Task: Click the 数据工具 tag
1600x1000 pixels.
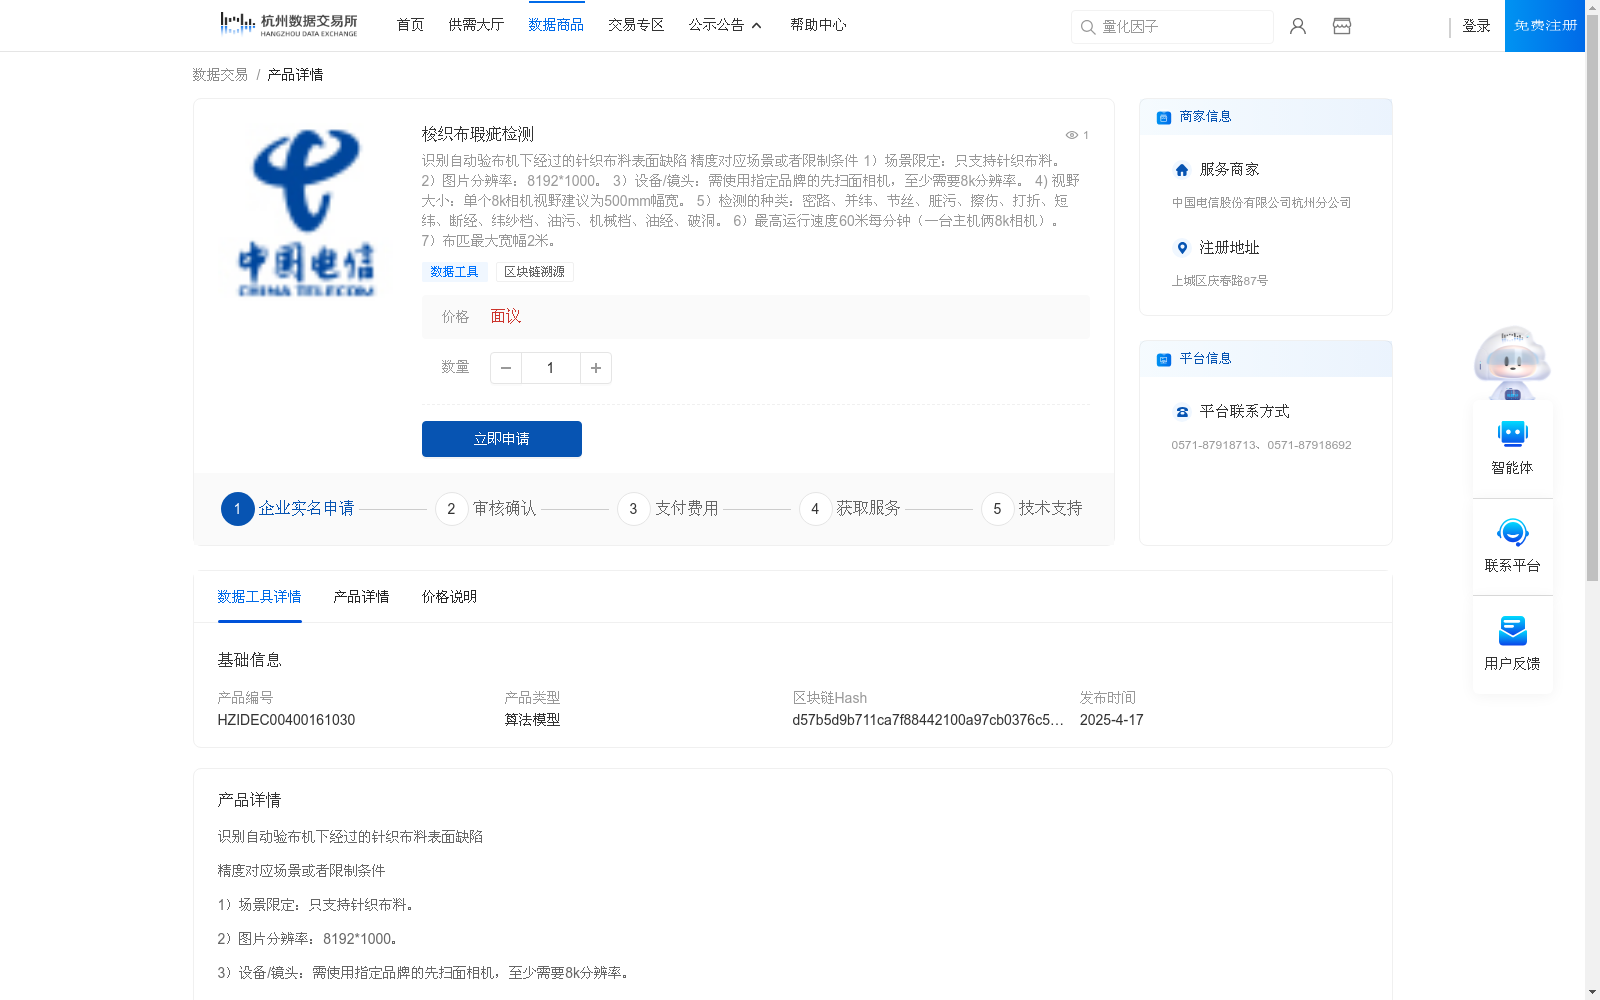Action: 455,272
